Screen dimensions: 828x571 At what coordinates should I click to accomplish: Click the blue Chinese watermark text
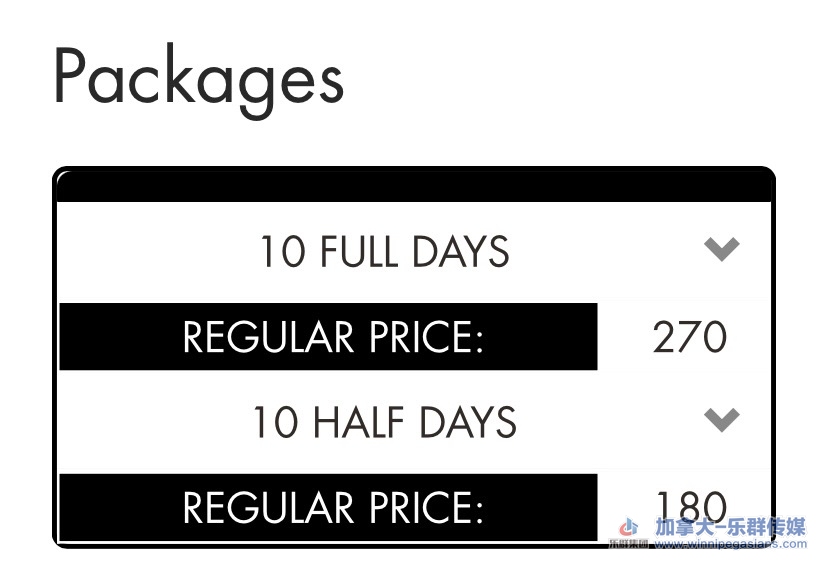tap(729, 526)
